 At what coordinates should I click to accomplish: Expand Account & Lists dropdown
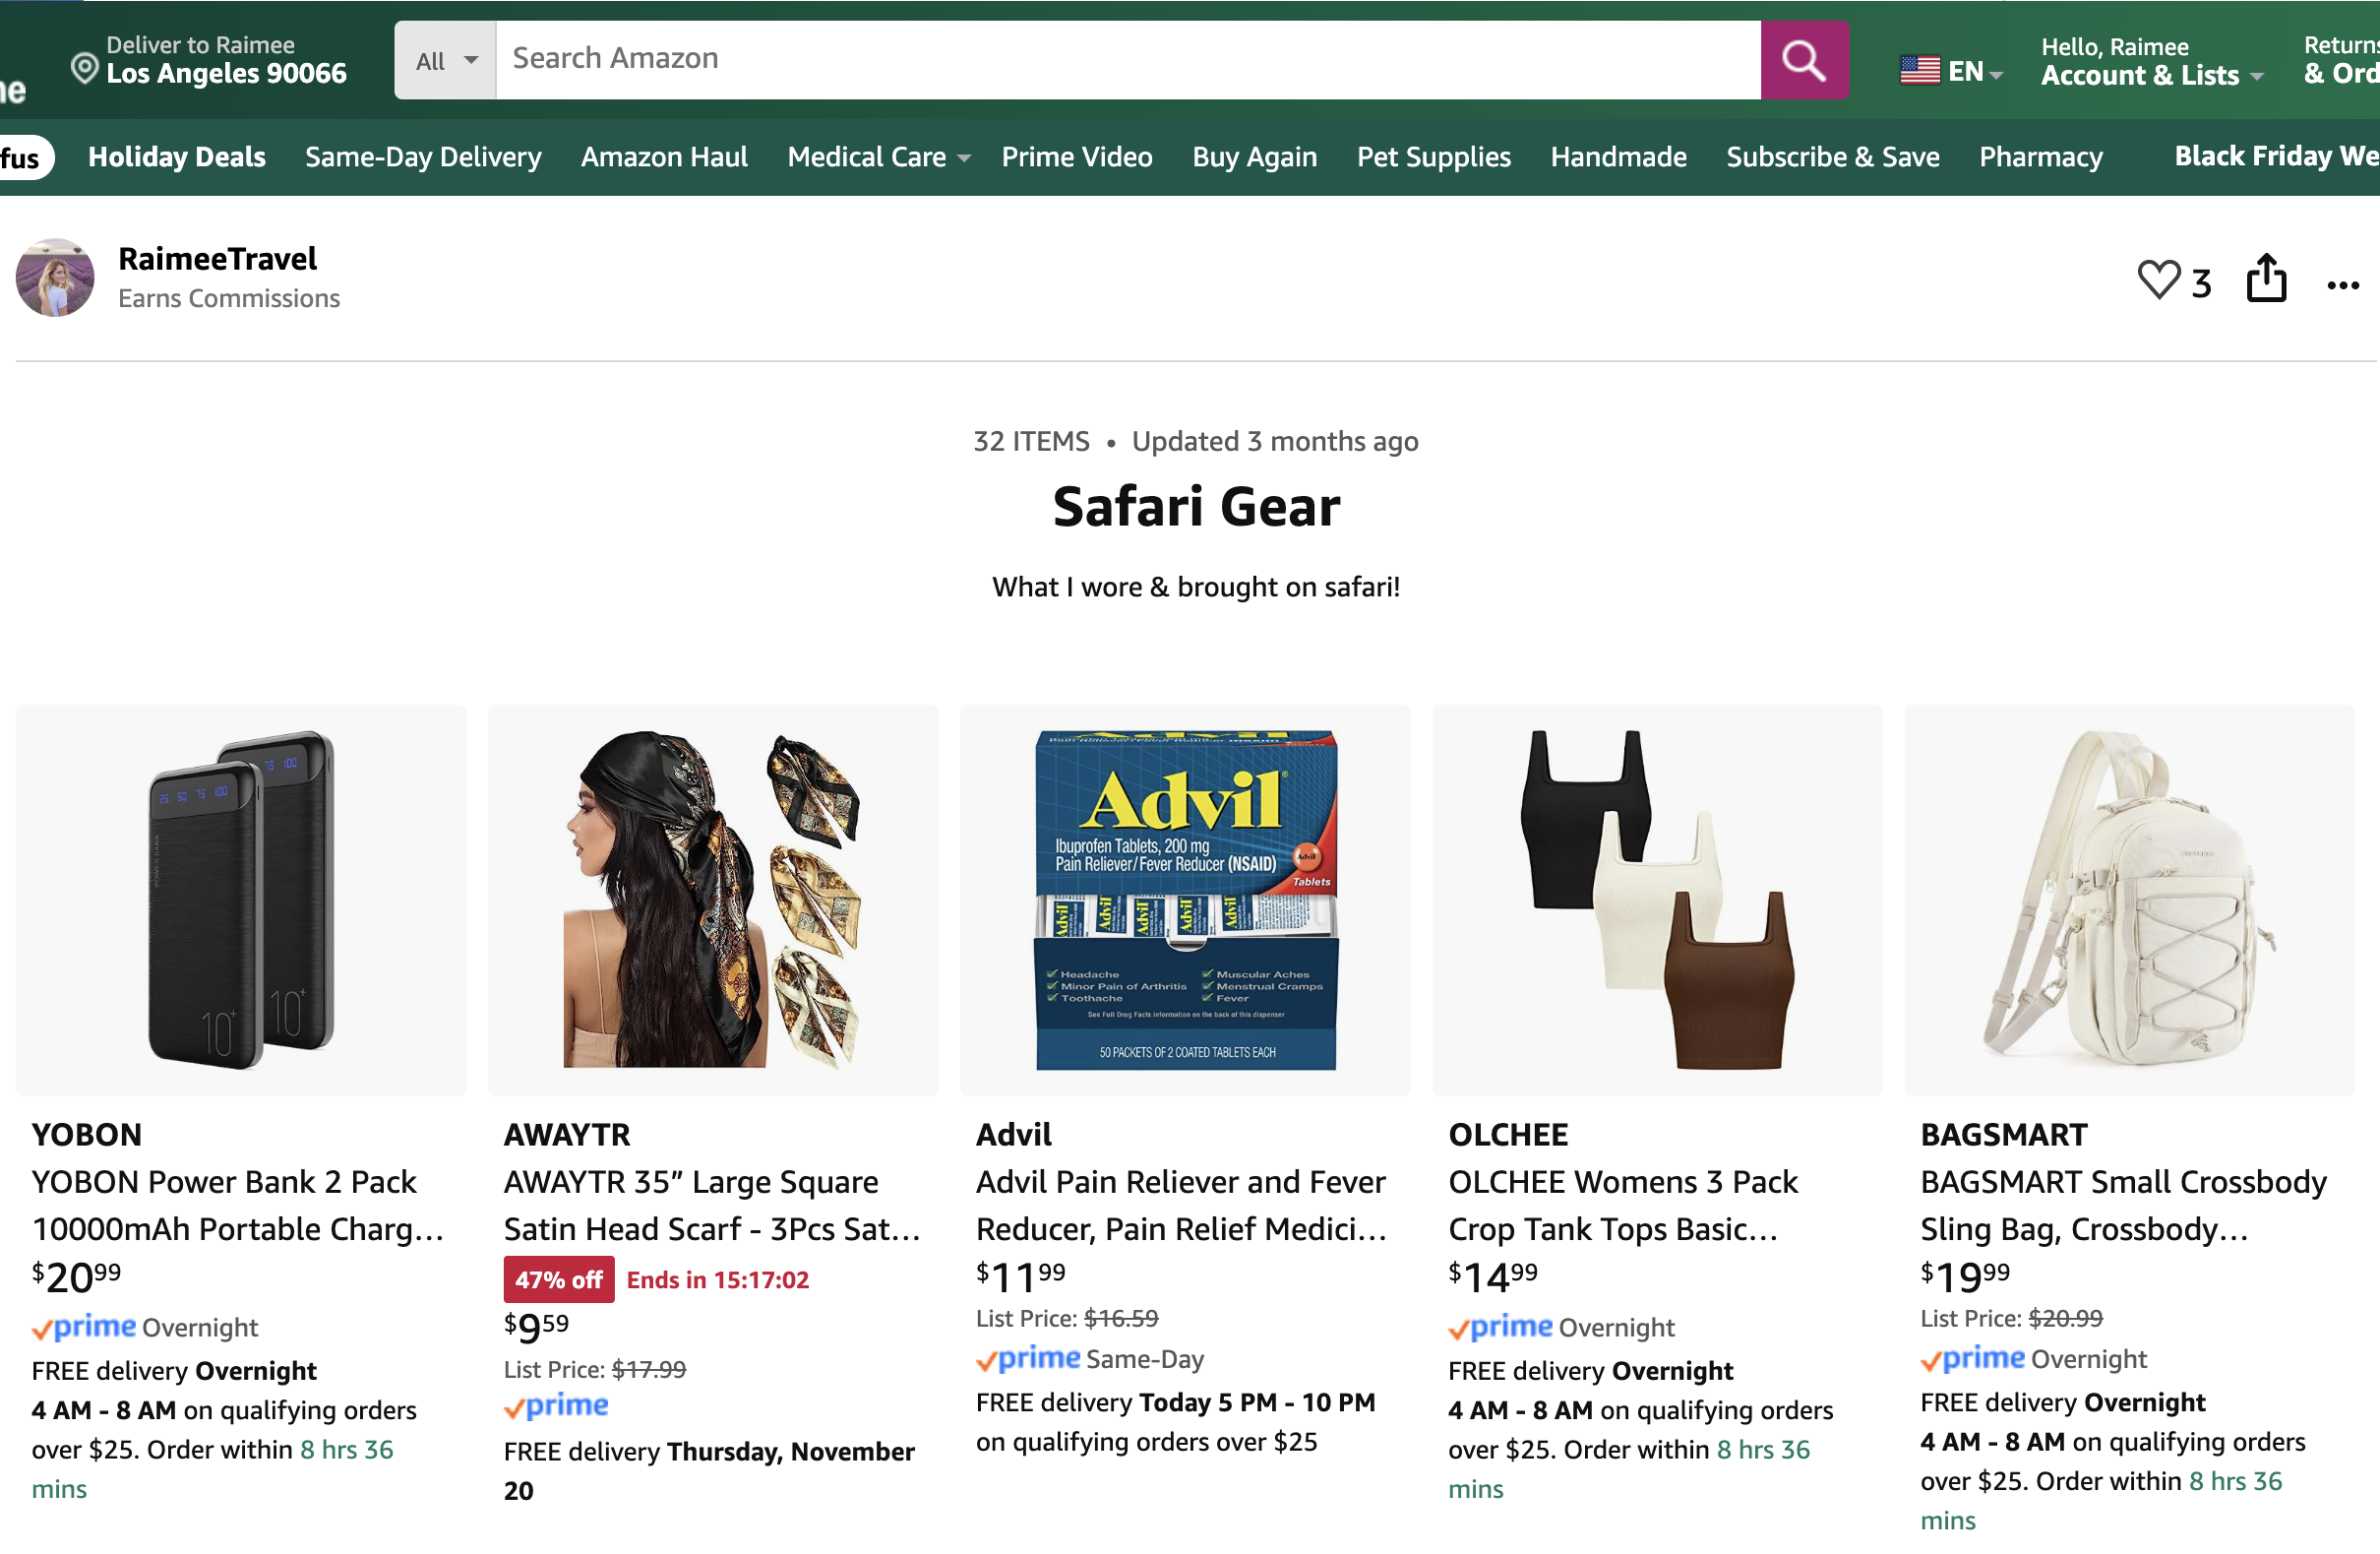[x=2151, y=76]
